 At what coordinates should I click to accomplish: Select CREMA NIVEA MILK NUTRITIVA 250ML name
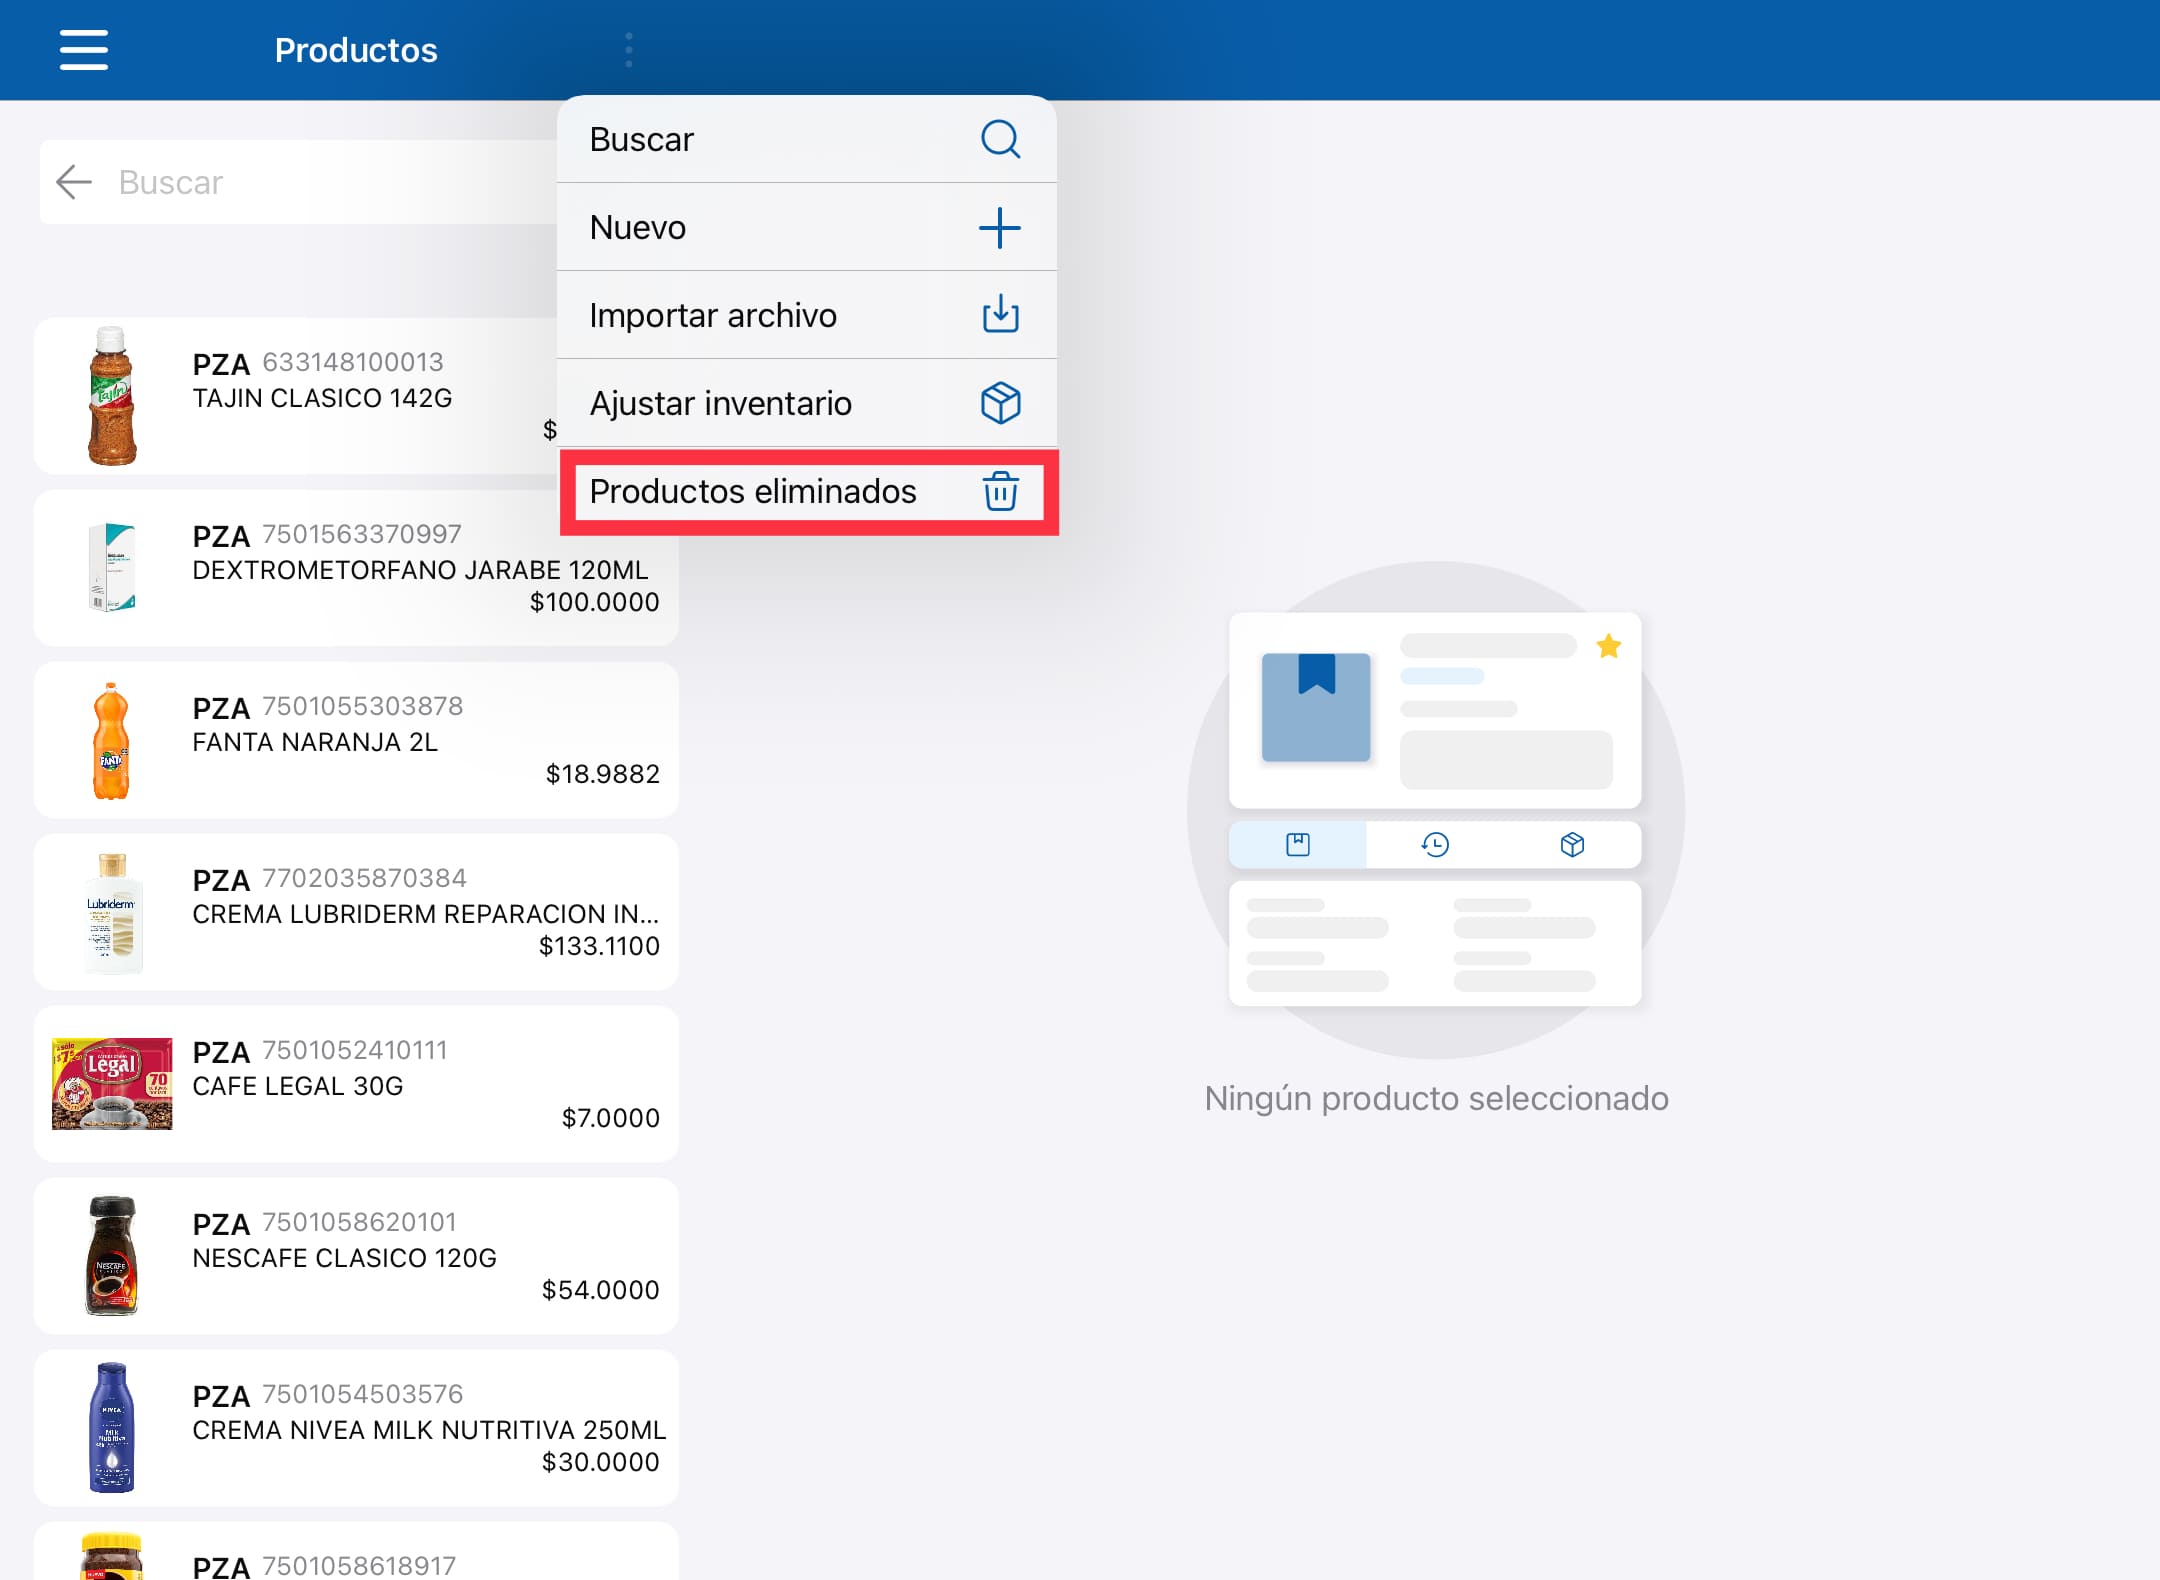tap(429, 1430)
